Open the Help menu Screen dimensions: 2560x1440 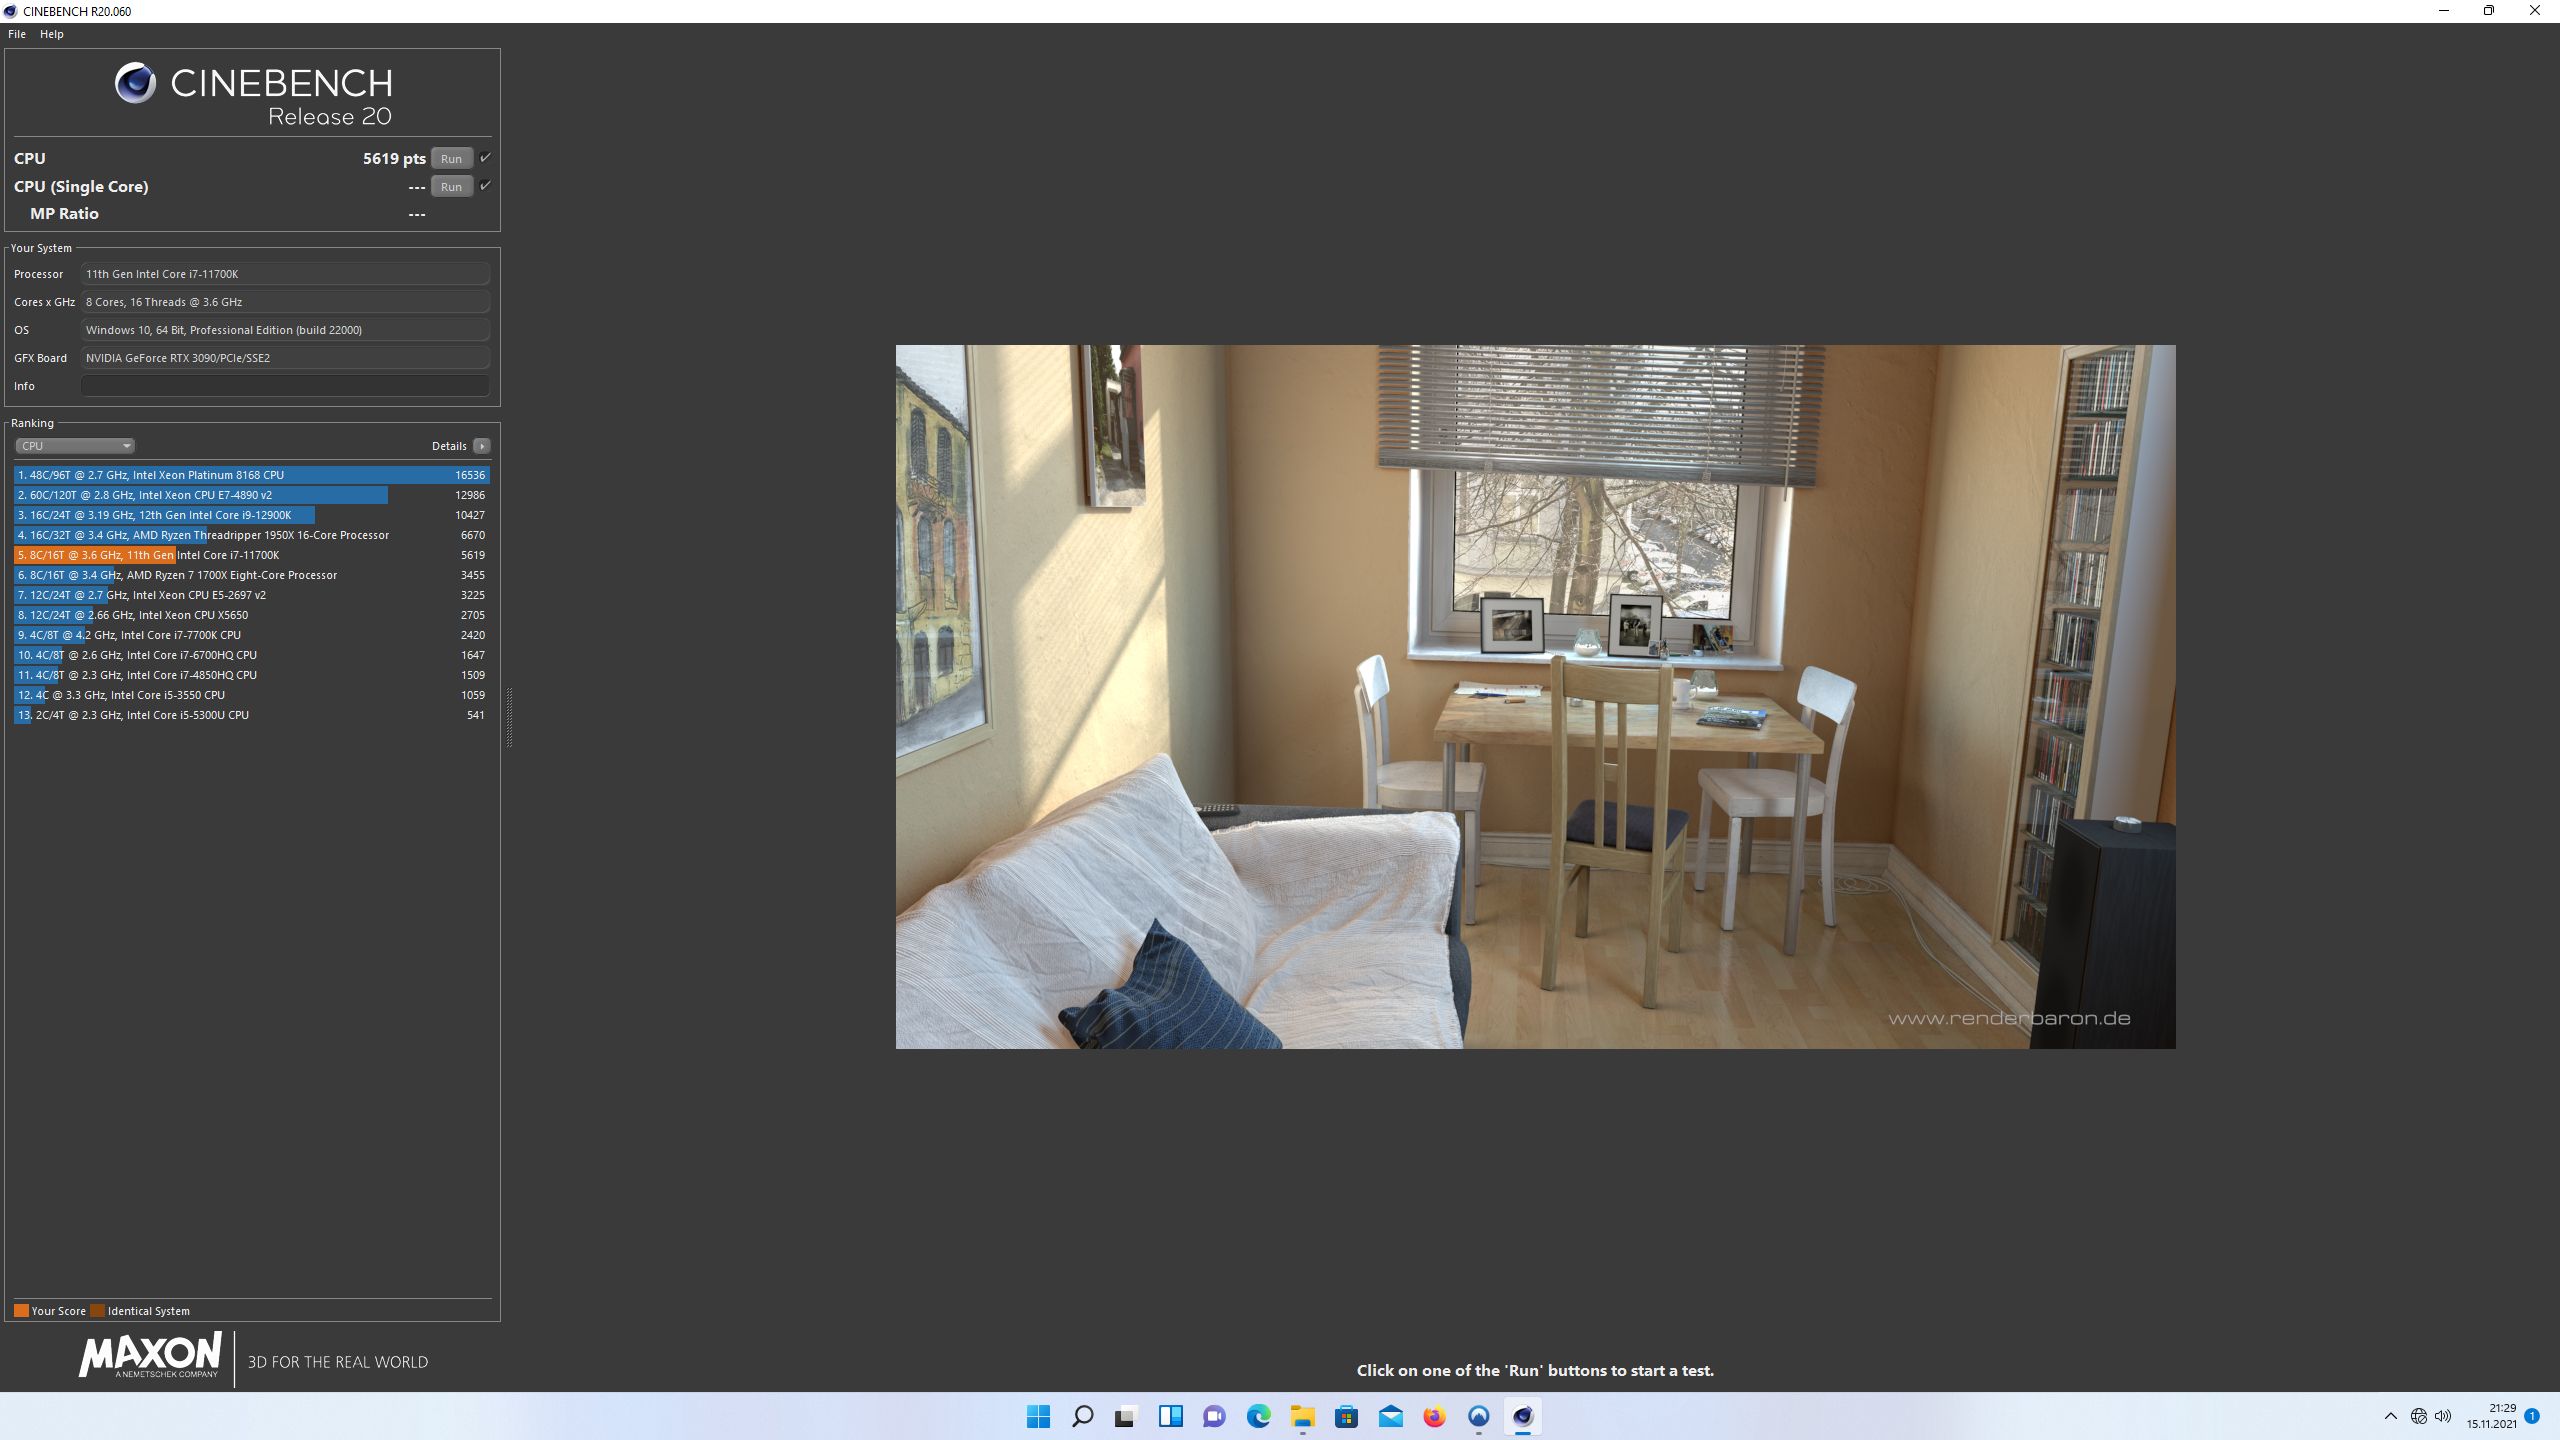click(51, 33)
